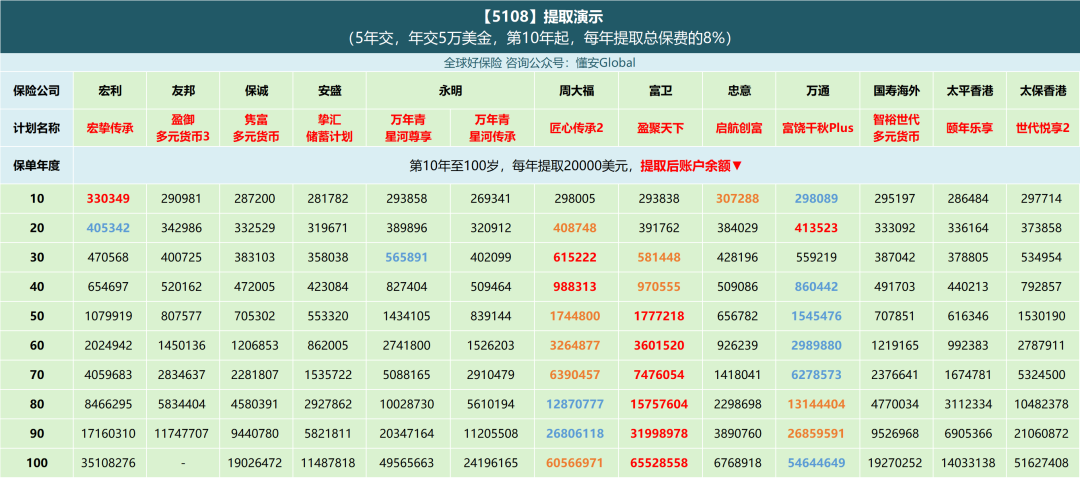Click the 周大福 company header
The image size is (1080, 478).
coord(576,90)
